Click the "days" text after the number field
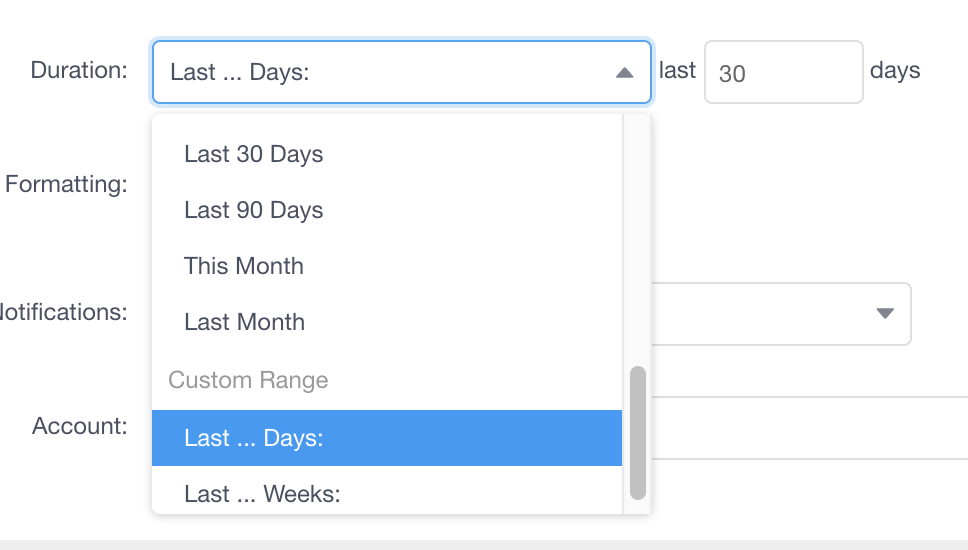Viewport: 968px width, 550px height. click(895, 71)
